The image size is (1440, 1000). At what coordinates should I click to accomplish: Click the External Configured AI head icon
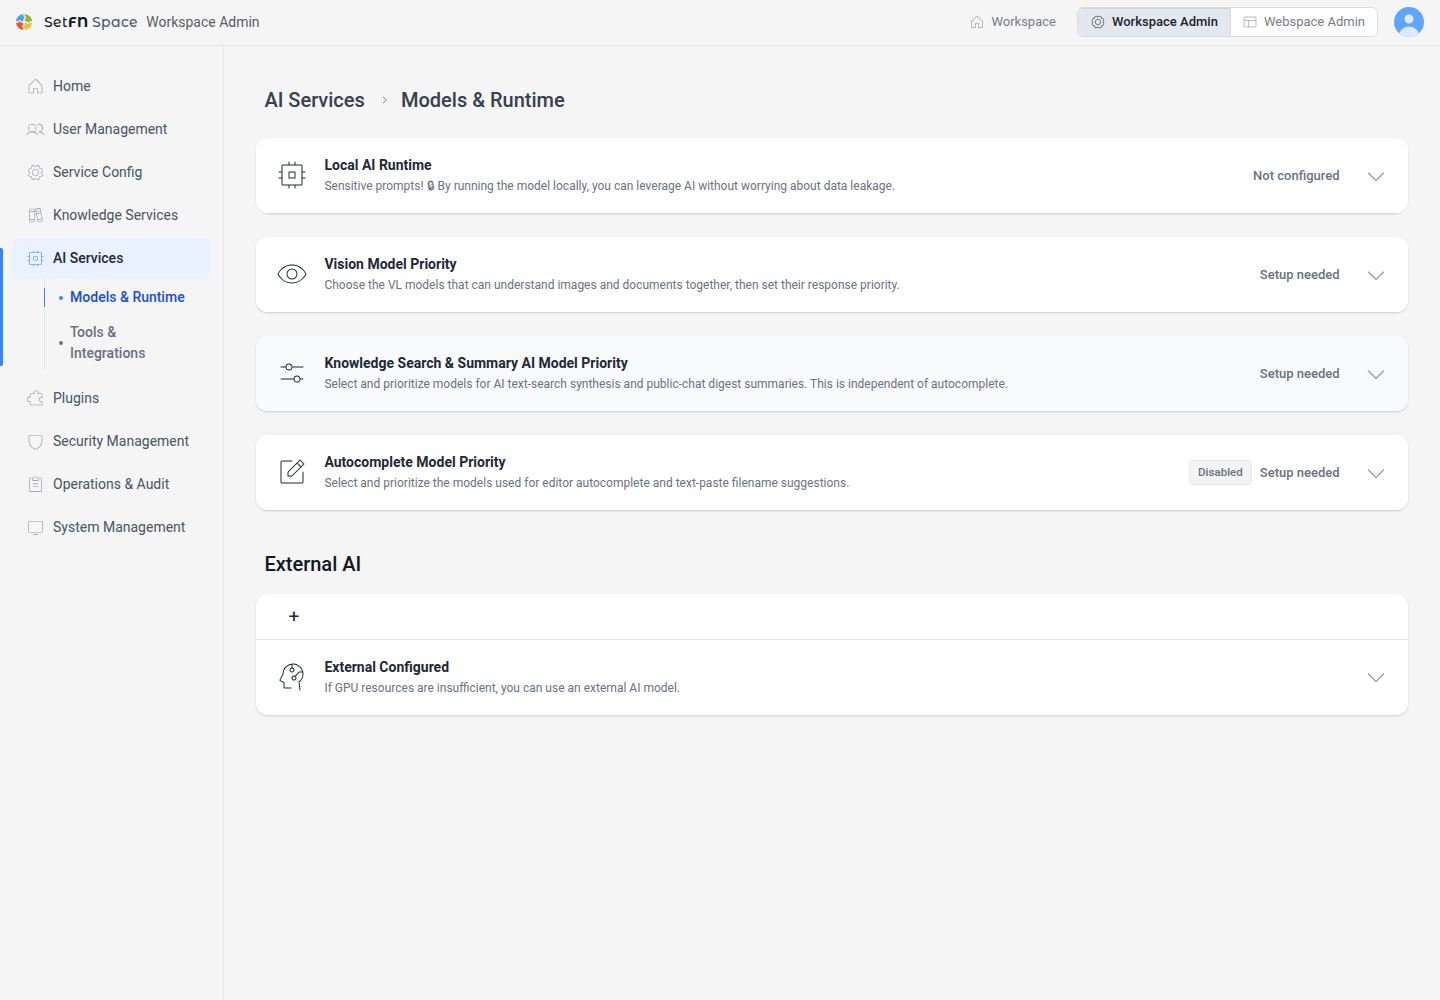(x=292, y=677)
